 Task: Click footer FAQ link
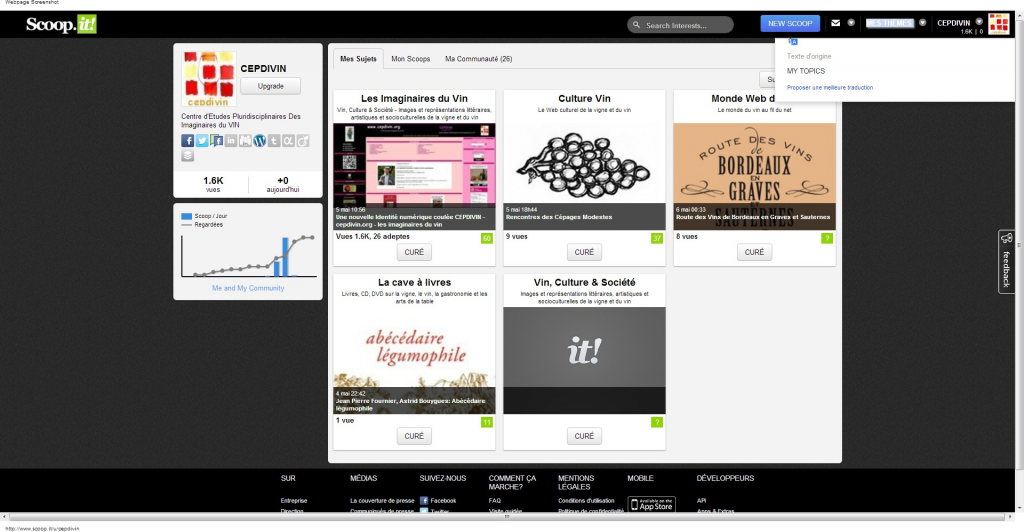495,501
